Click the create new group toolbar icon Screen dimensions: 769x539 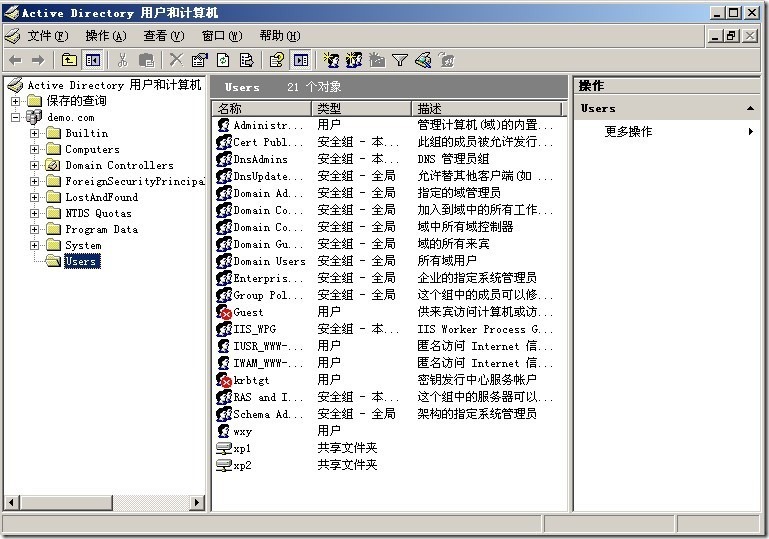pos(354,60)
